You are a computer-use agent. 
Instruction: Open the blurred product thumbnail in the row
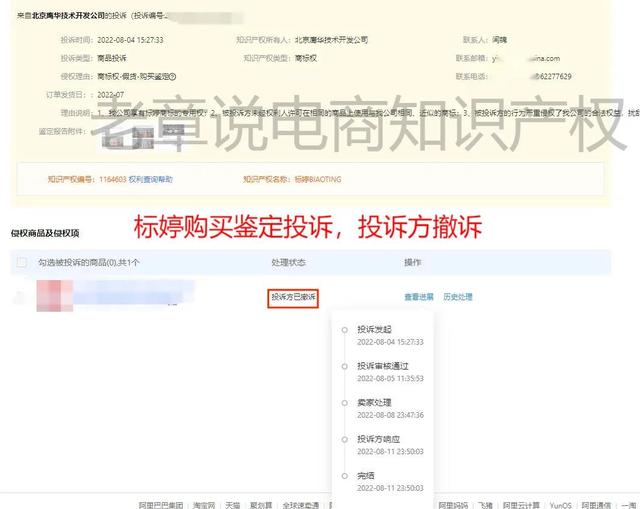pos(55,296)
